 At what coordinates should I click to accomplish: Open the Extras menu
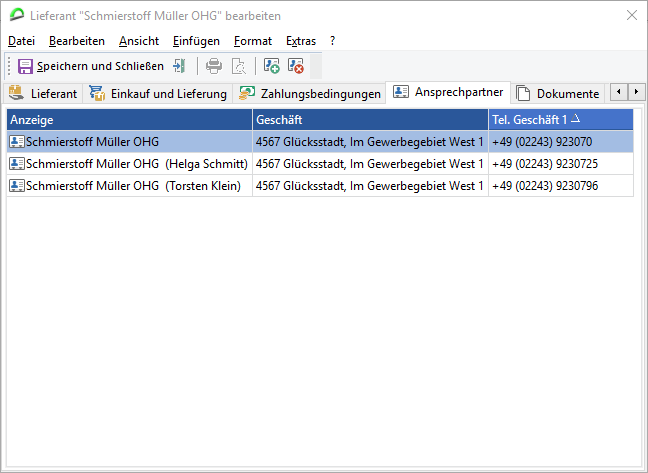point(301,41)
